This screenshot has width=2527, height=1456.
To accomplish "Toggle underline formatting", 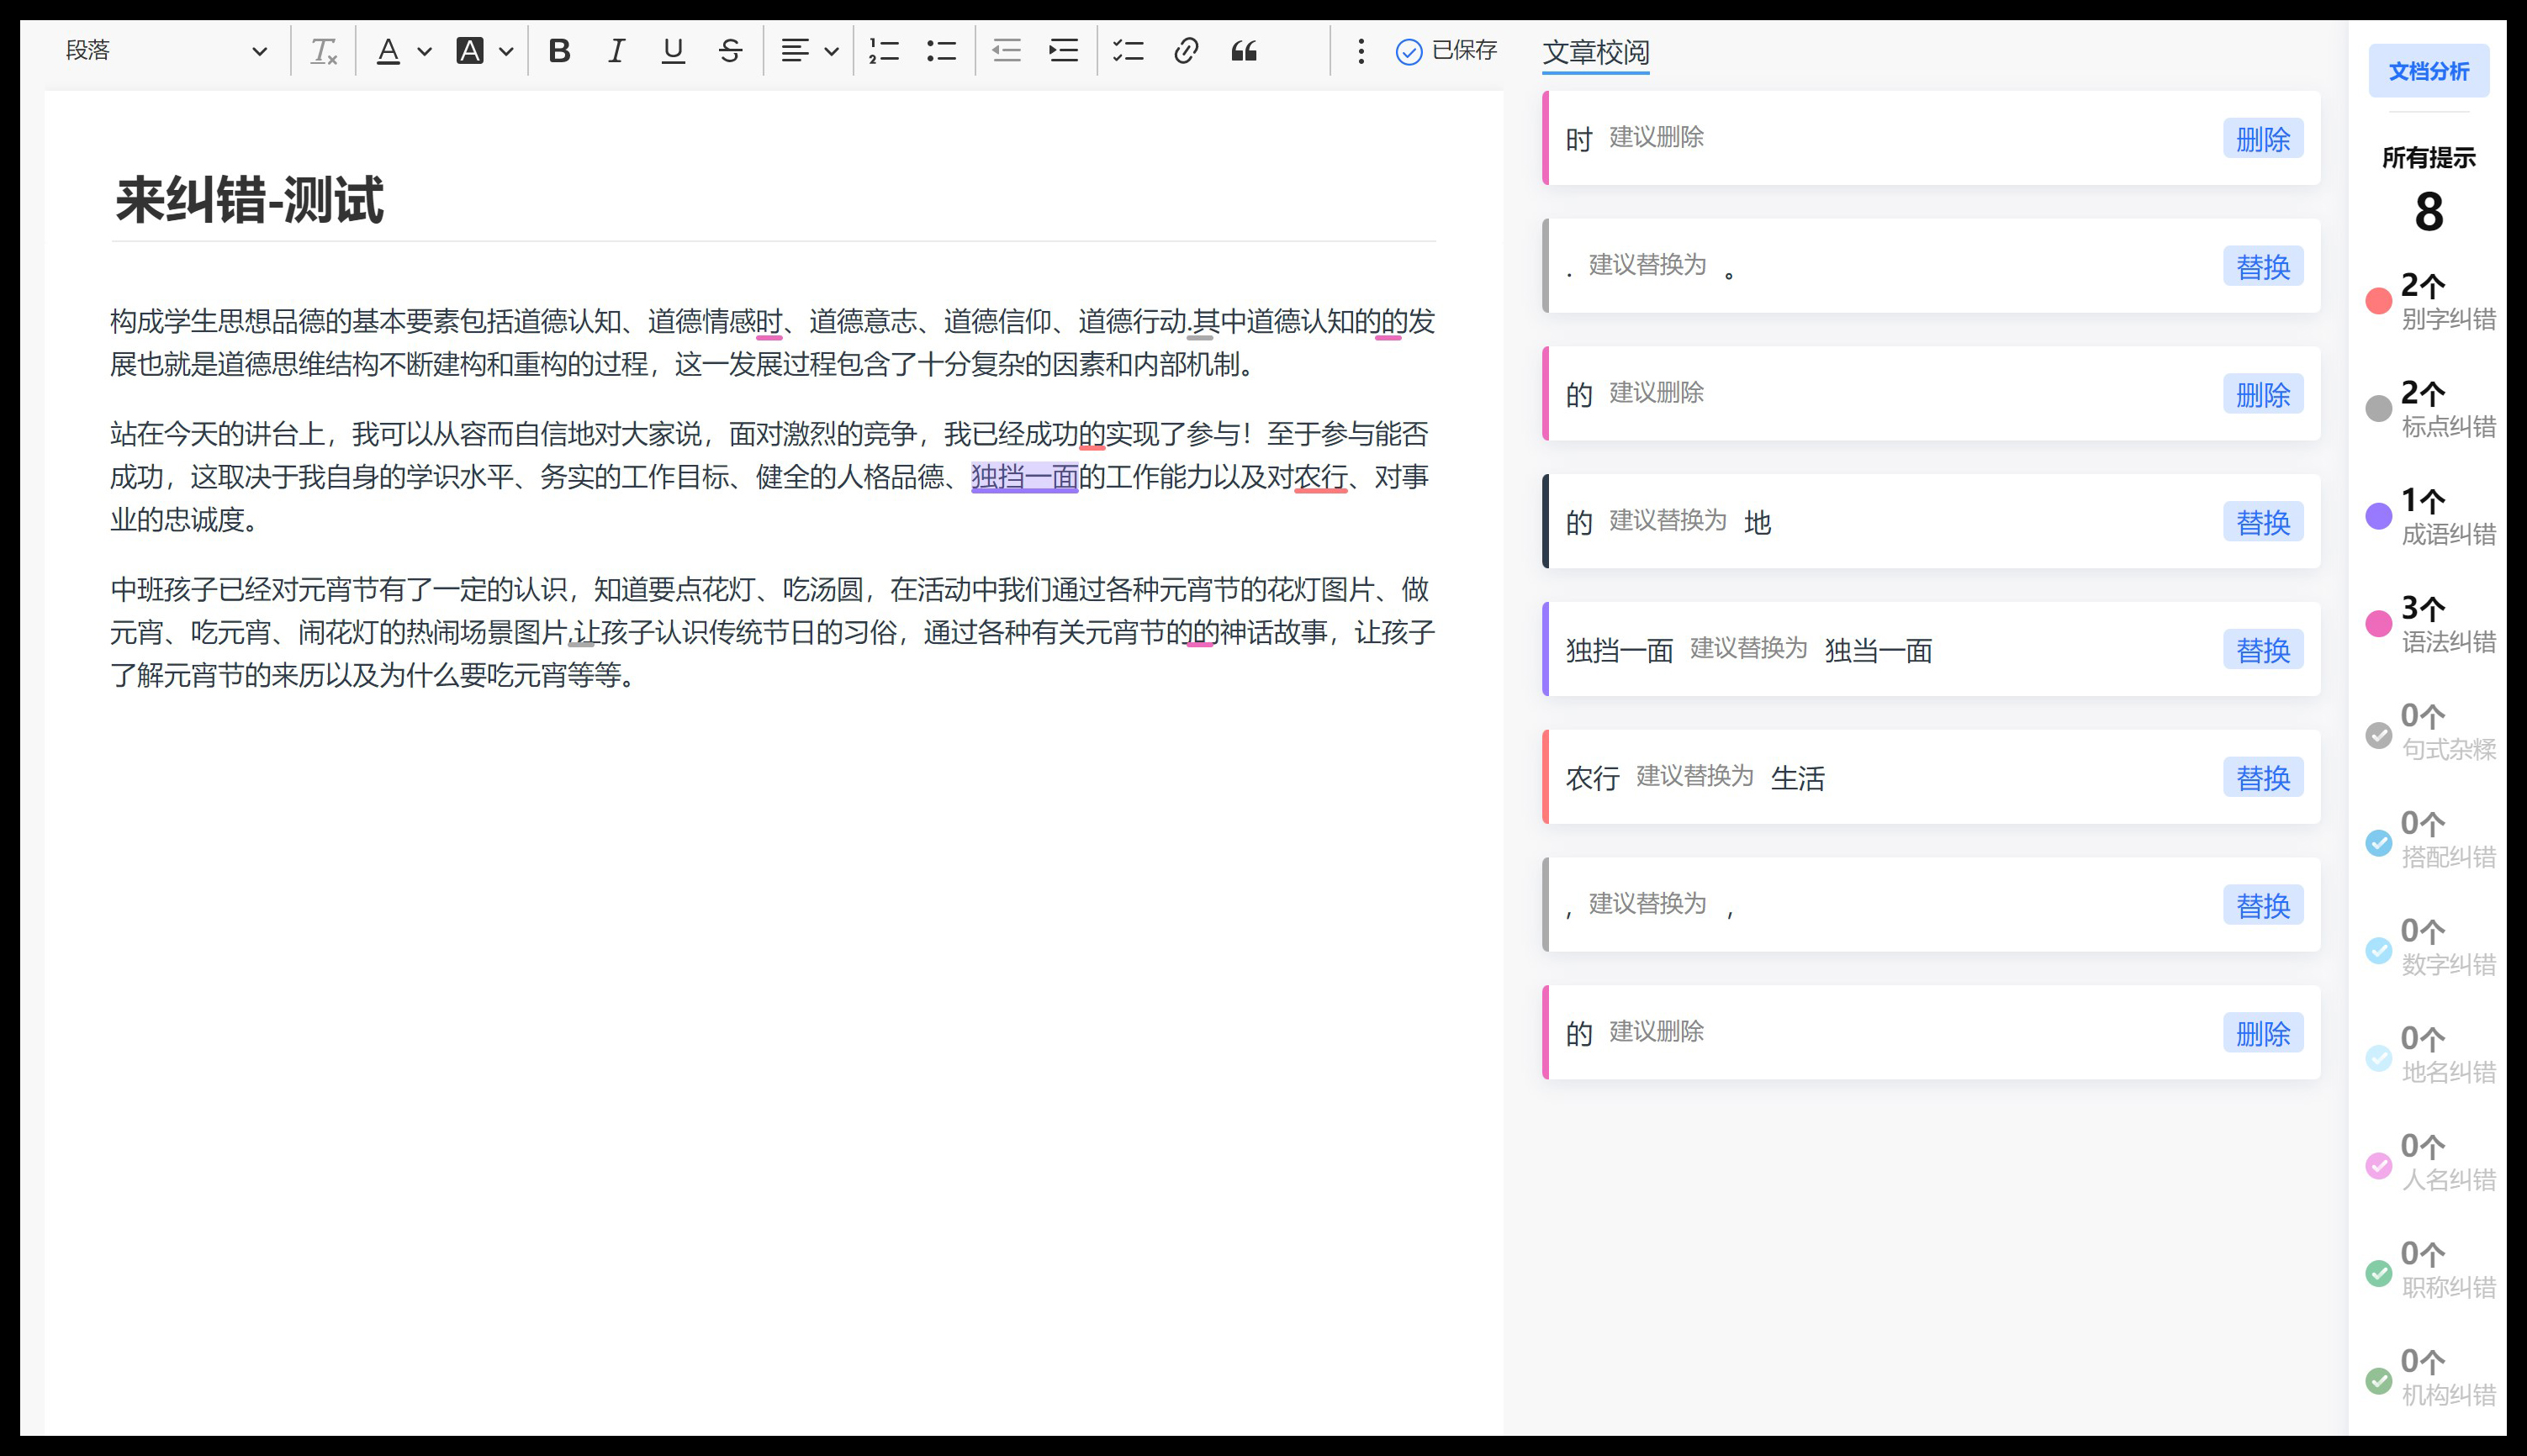I will click(x=673, y=51).
